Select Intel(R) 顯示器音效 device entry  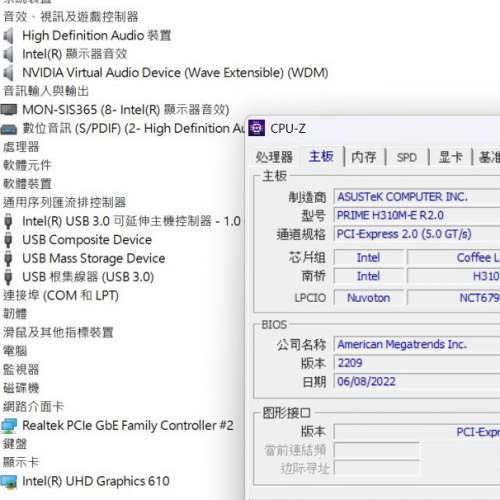click(75, 54)
